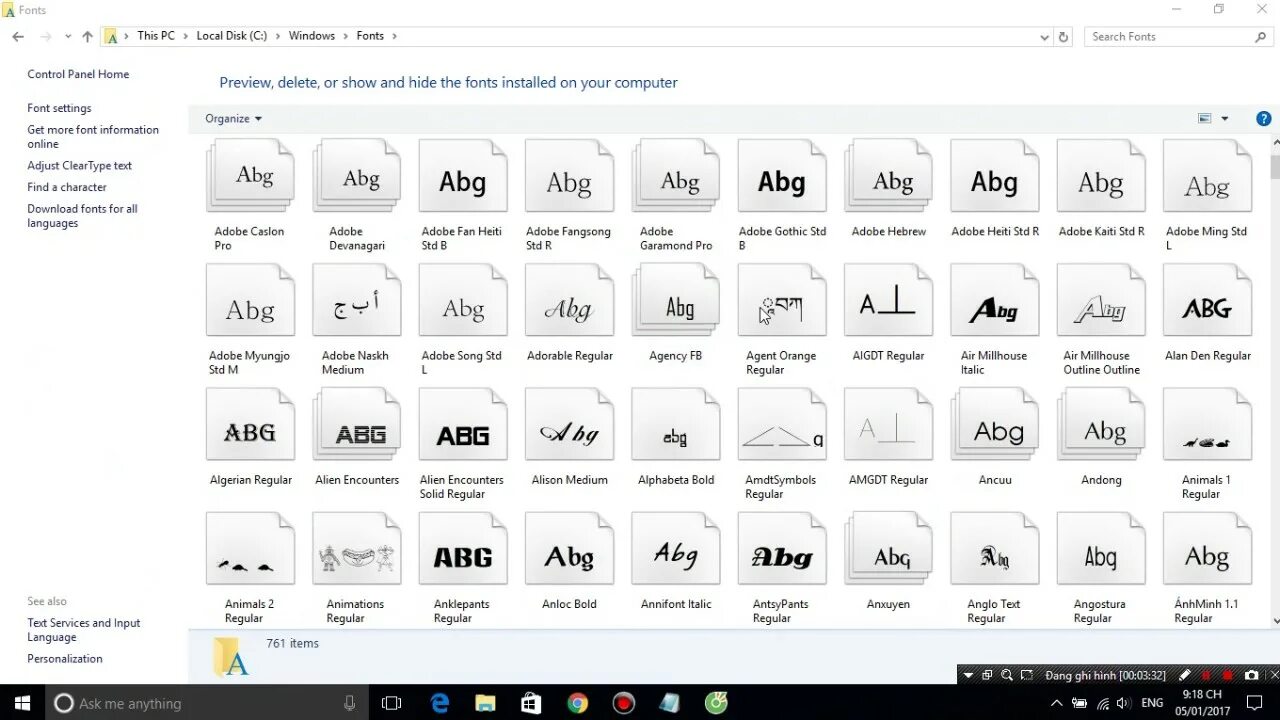The height and width of the screenshot is (720, 1280).
Task: Select the Alien Encounters font icon
Action: [356, 424]
